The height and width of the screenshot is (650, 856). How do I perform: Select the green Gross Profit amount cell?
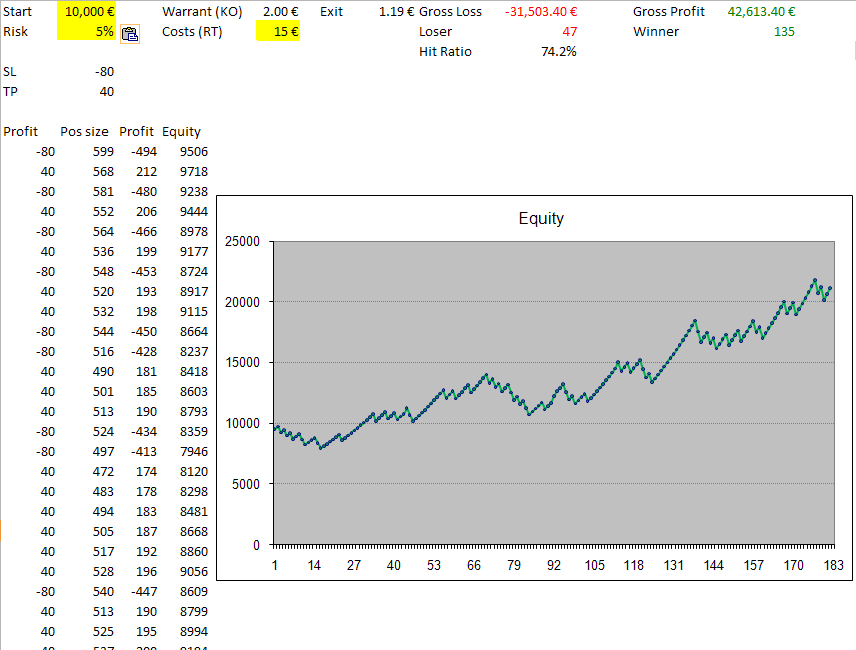point(761,12)
